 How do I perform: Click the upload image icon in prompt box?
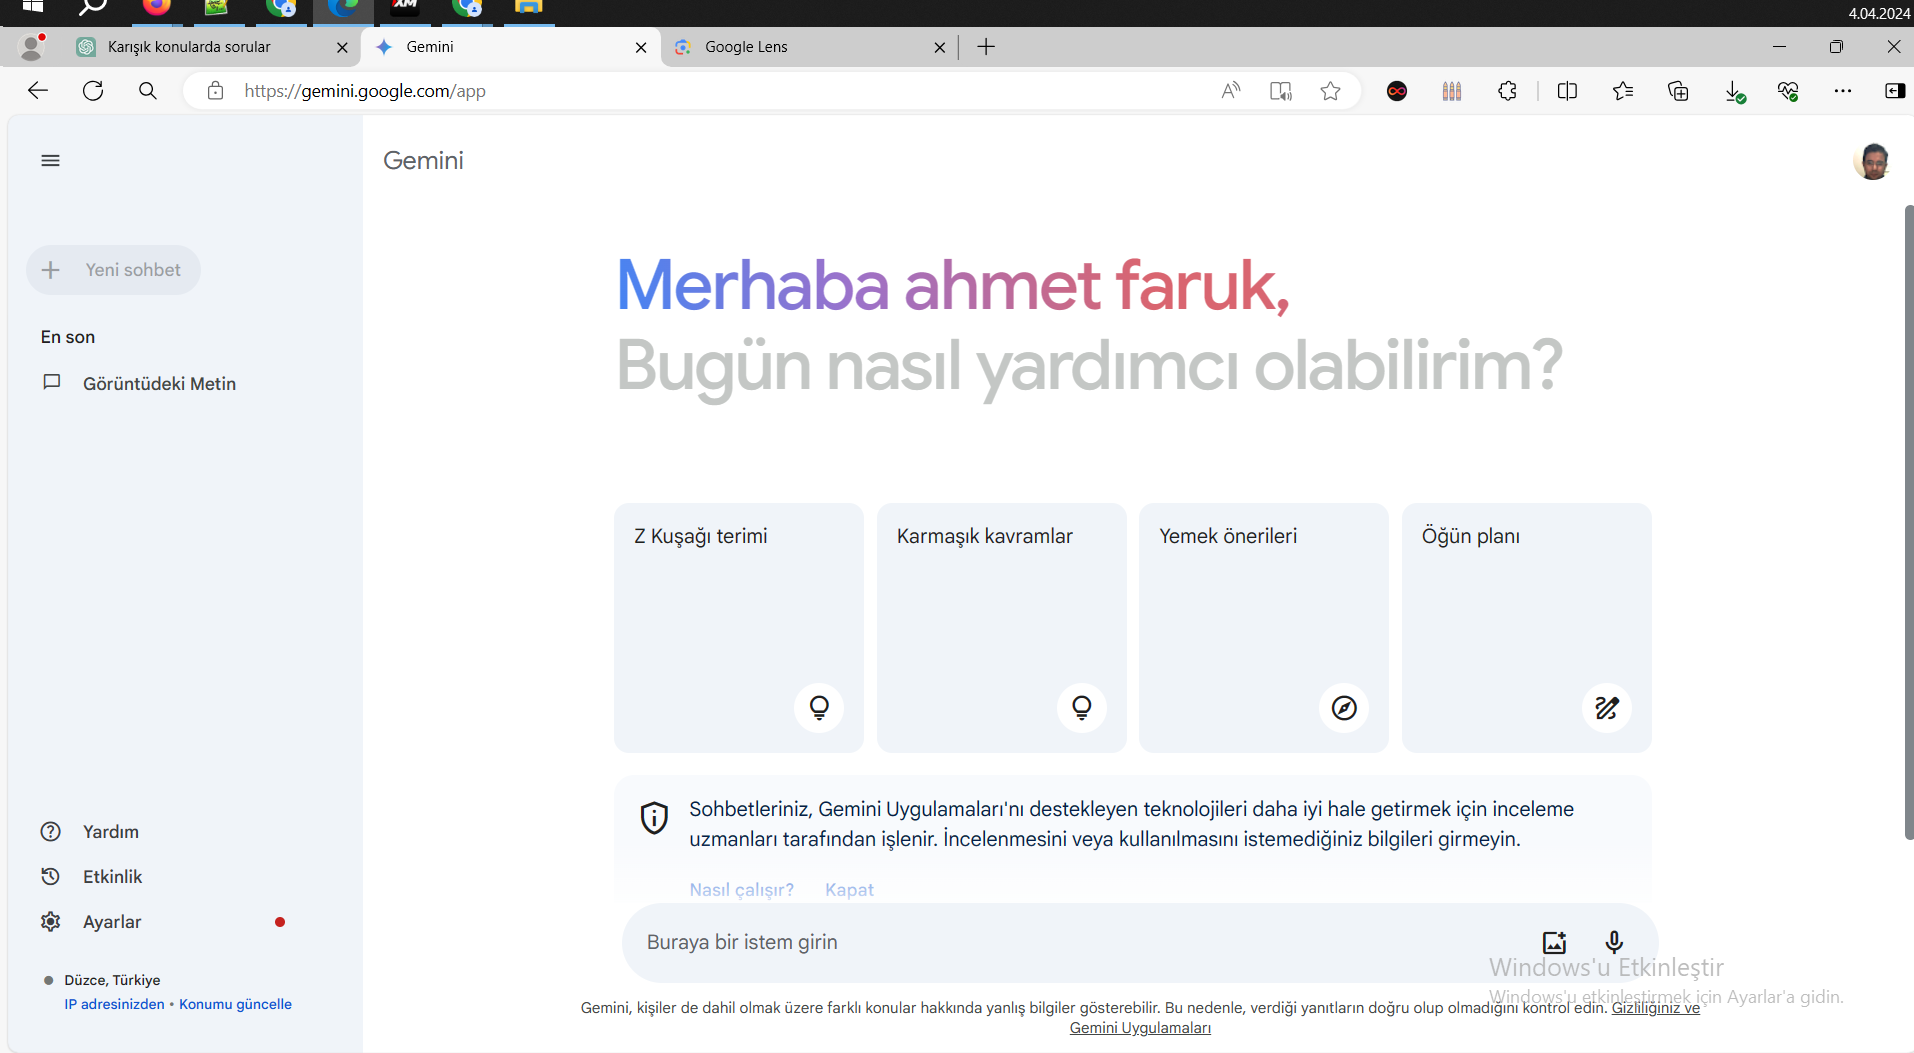[1554, 942]
